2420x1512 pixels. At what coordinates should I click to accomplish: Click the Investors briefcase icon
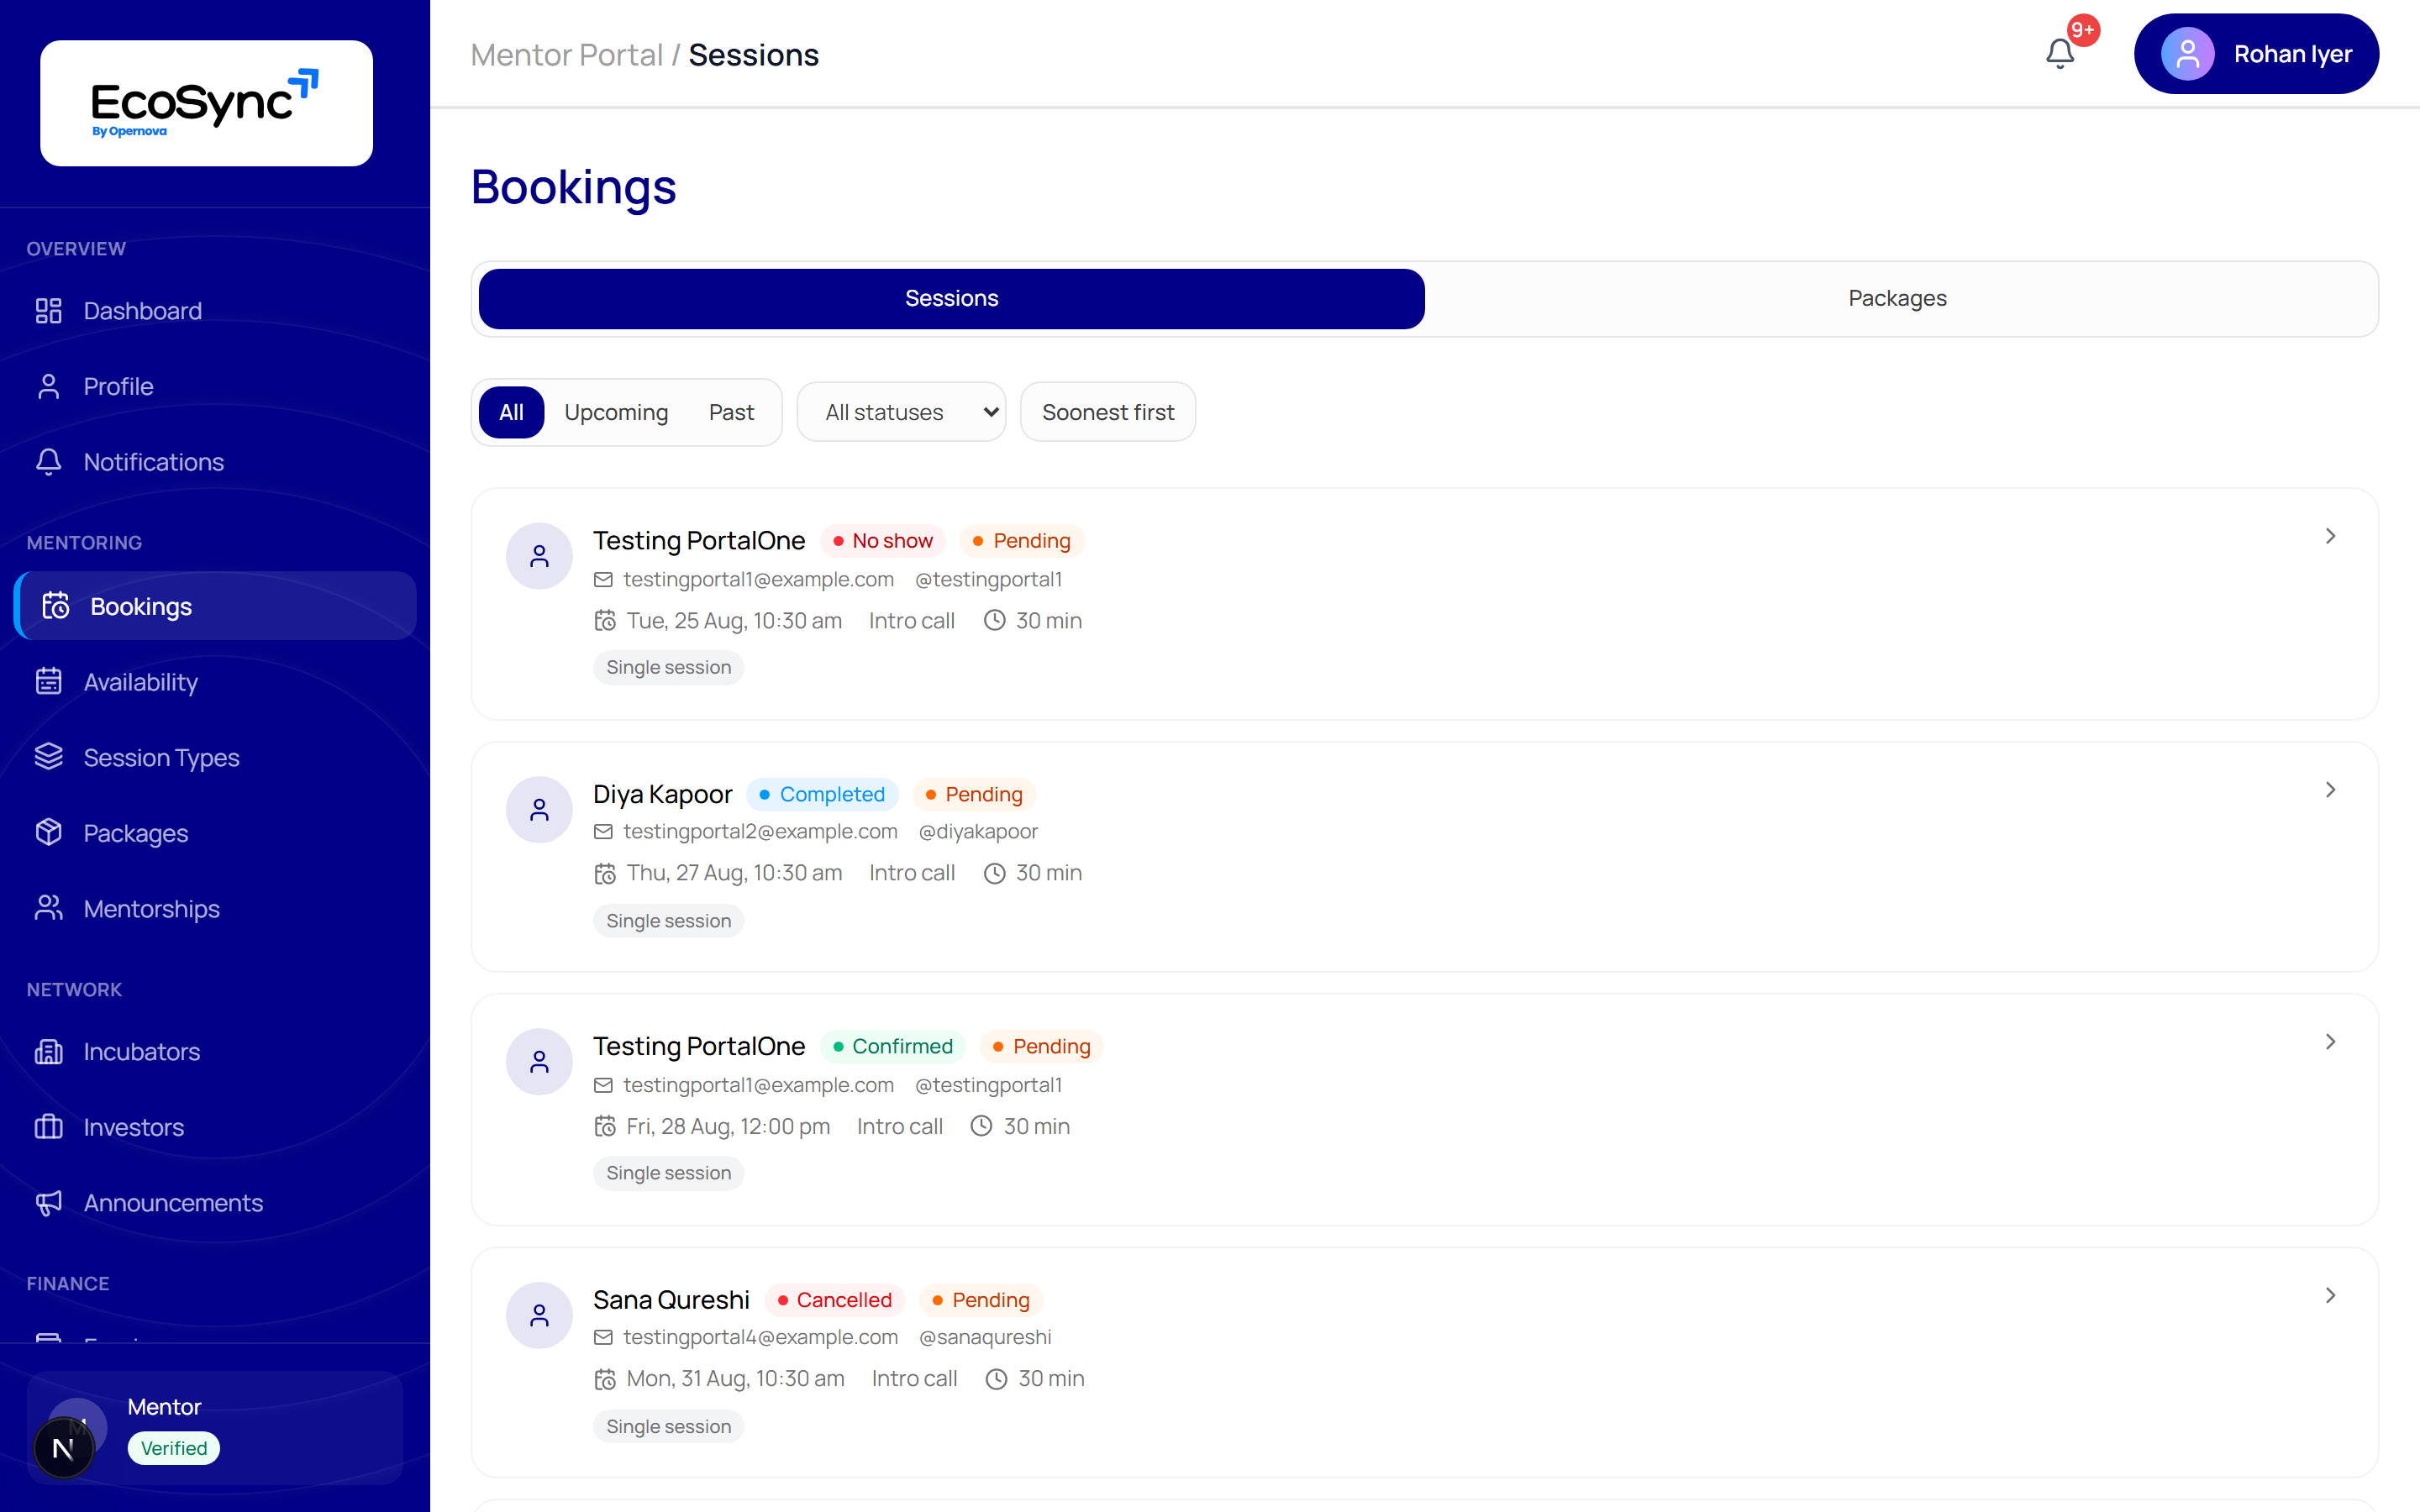pyautogui.click(x=49, y=1127)
